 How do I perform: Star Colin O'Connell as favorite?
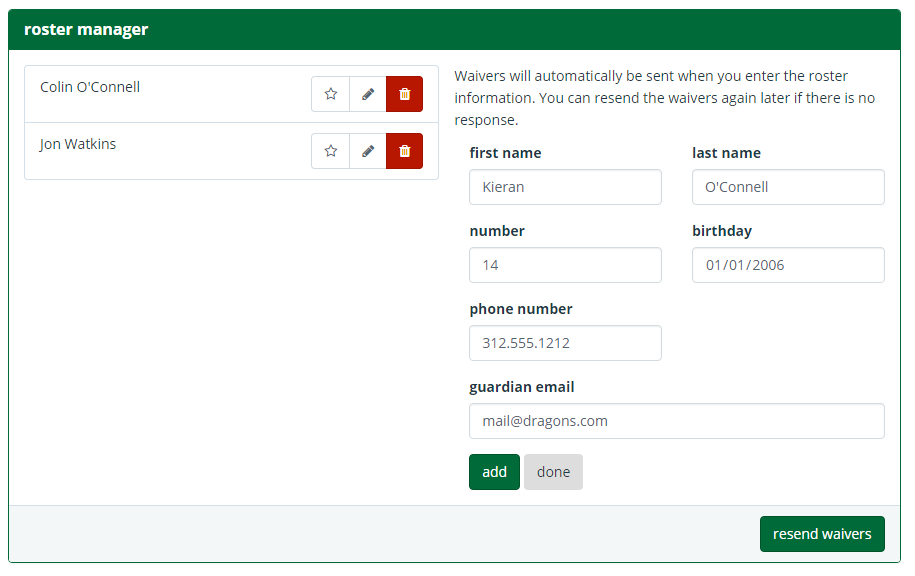(330, 94)
